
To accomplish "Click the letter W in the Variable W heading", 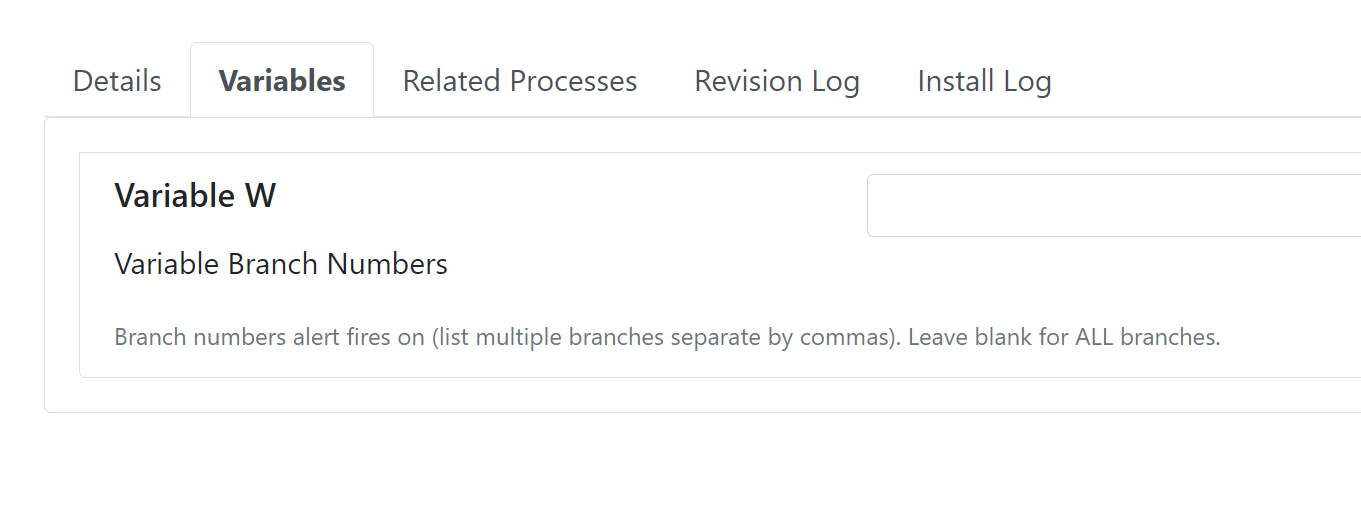I will pyautogui.click(x=260, y=195).
